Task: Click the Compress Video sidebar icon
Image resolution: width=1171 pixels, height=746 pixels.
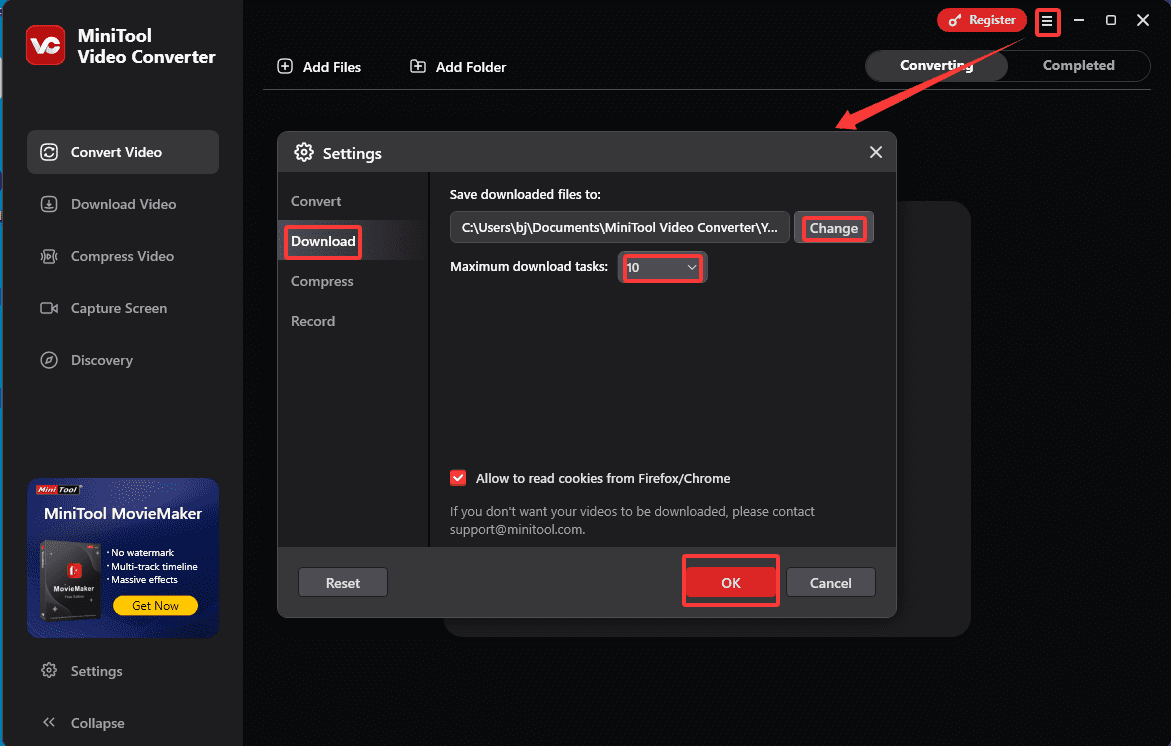Action: click(49, 256)
